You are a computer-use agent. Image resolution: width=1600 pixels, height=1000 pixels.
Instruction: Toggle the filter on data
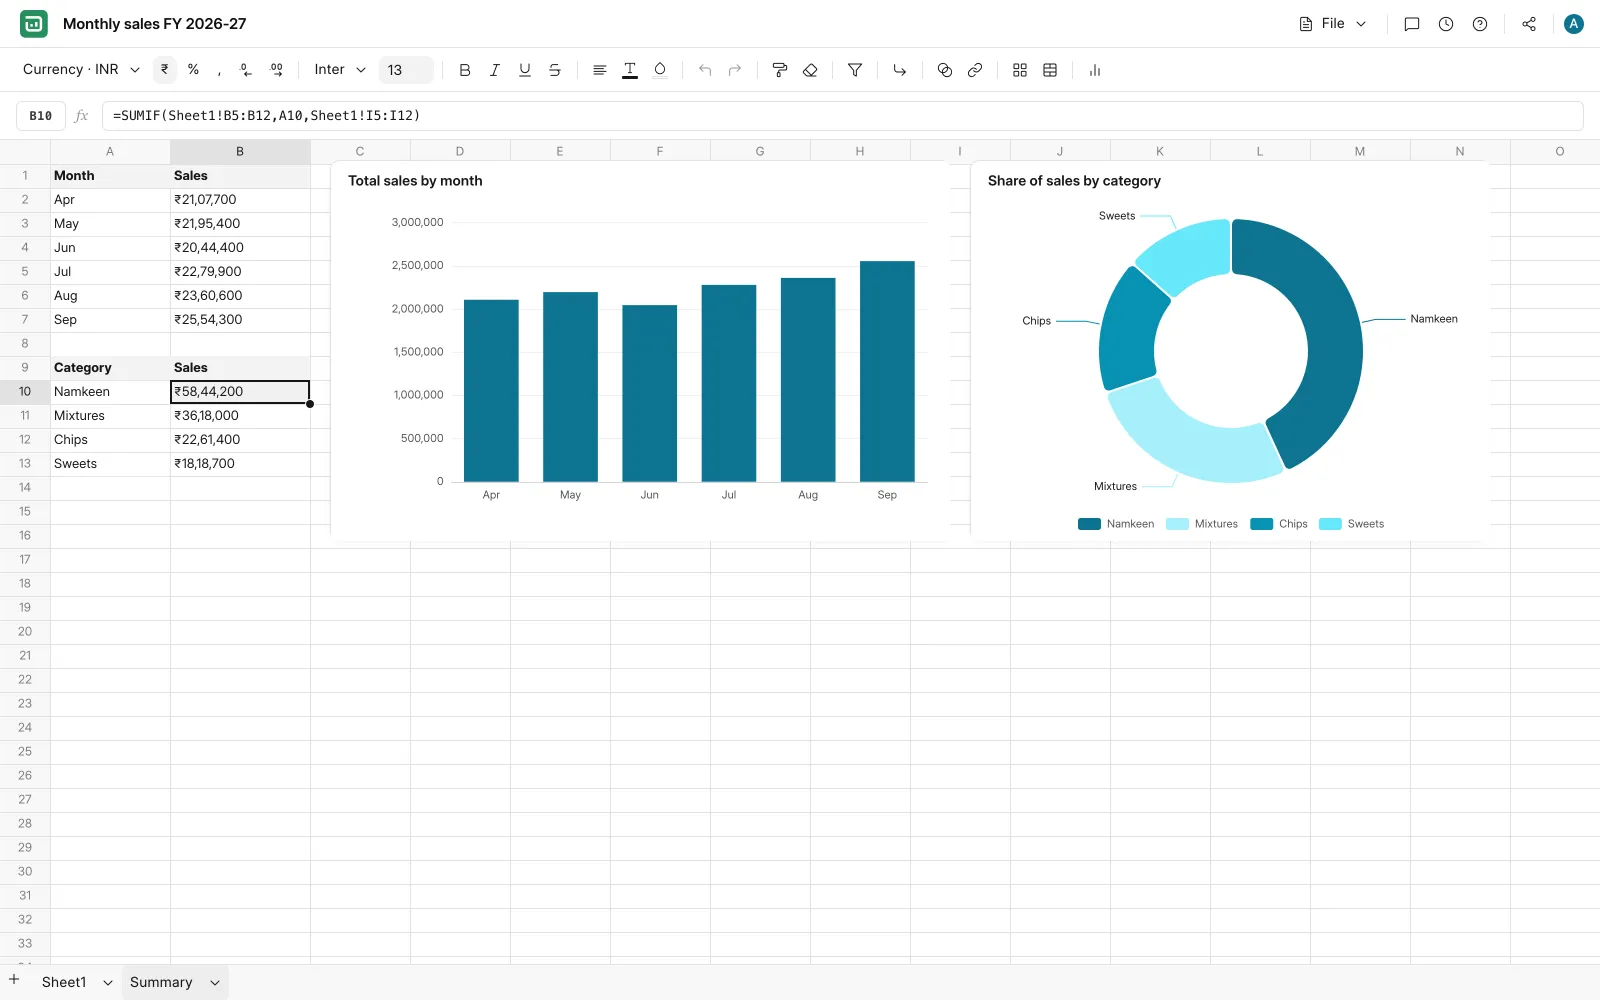tap(855, 70)
